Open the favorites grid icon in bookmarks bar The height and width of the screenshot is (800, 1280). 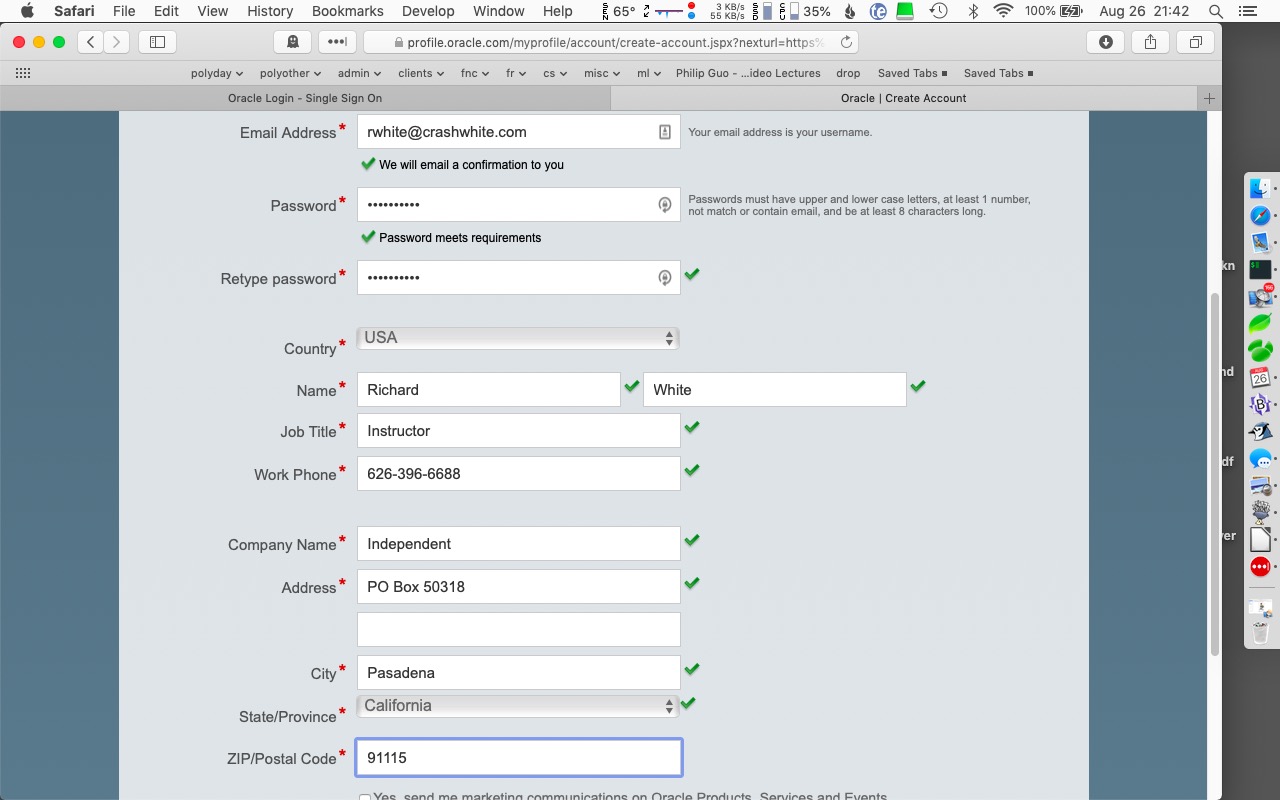pos(23,73)
